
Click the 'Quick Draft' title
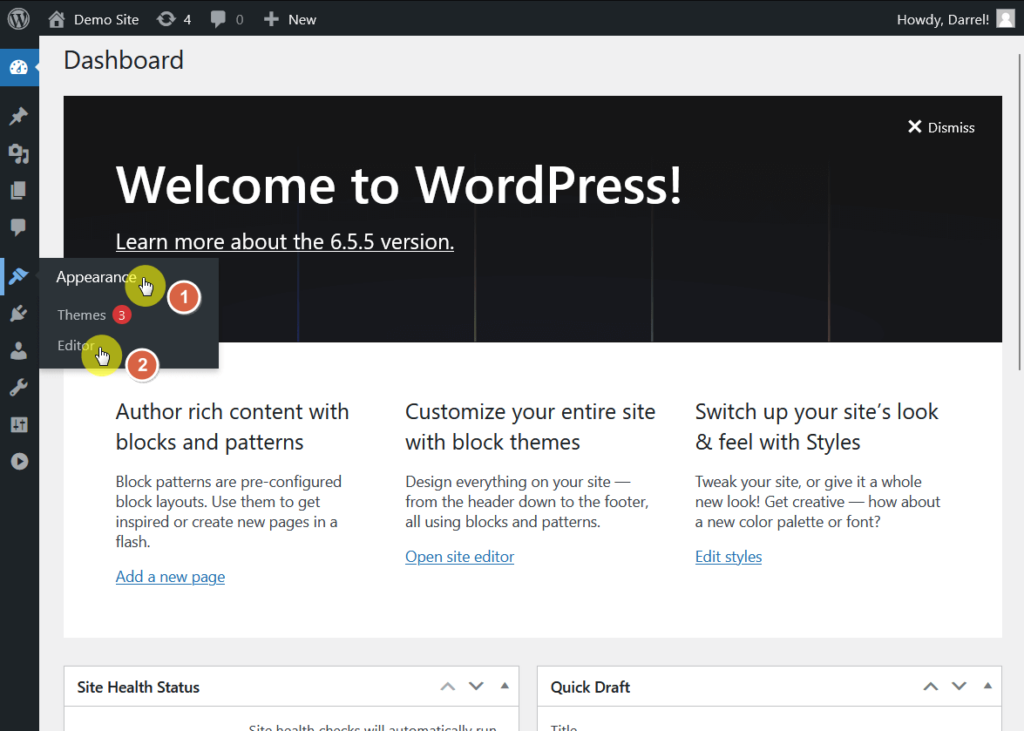click(590, 687)
